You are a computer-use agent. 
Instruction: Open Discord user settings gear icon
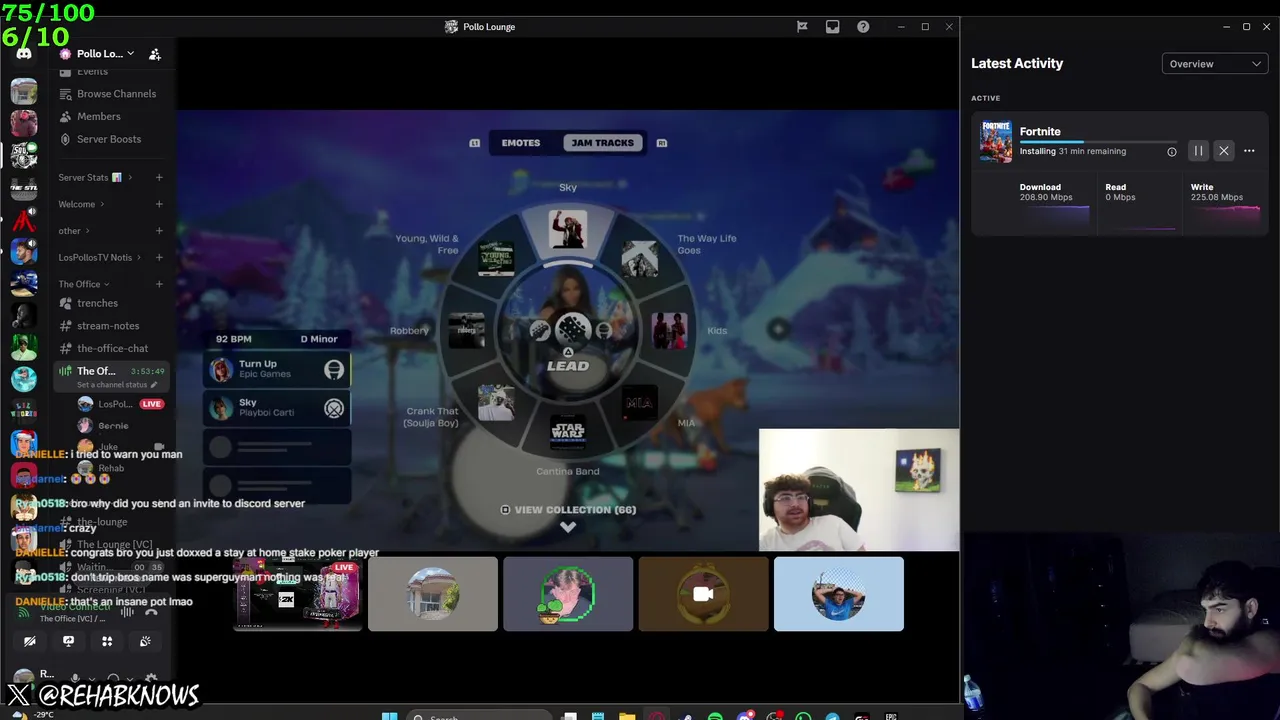151,679
